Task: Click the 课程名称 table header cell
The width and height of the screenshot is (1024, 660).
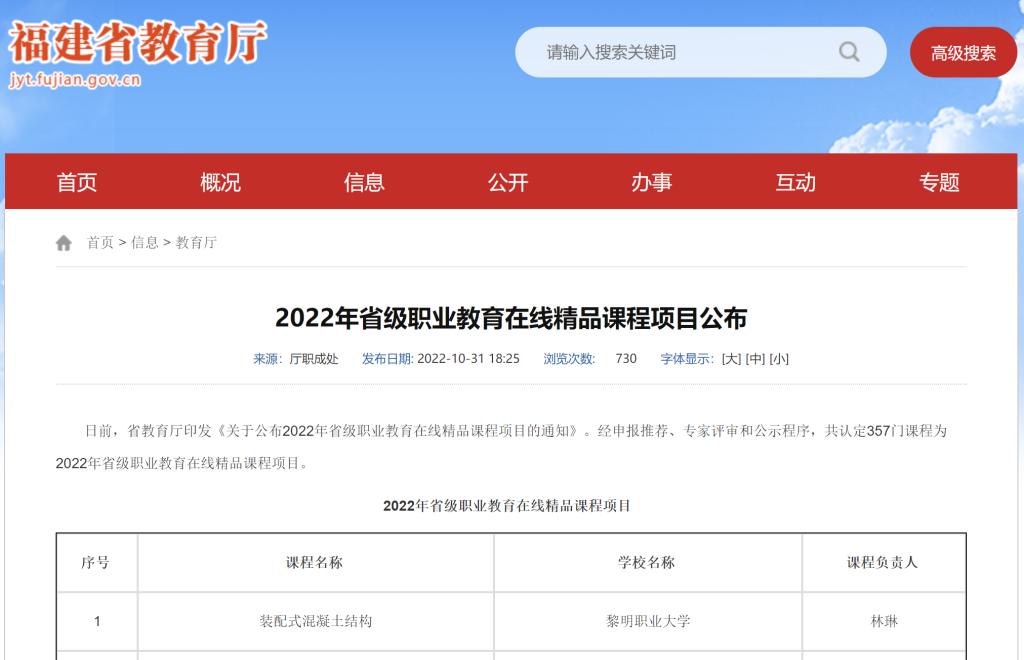Action: click(315, 563)
